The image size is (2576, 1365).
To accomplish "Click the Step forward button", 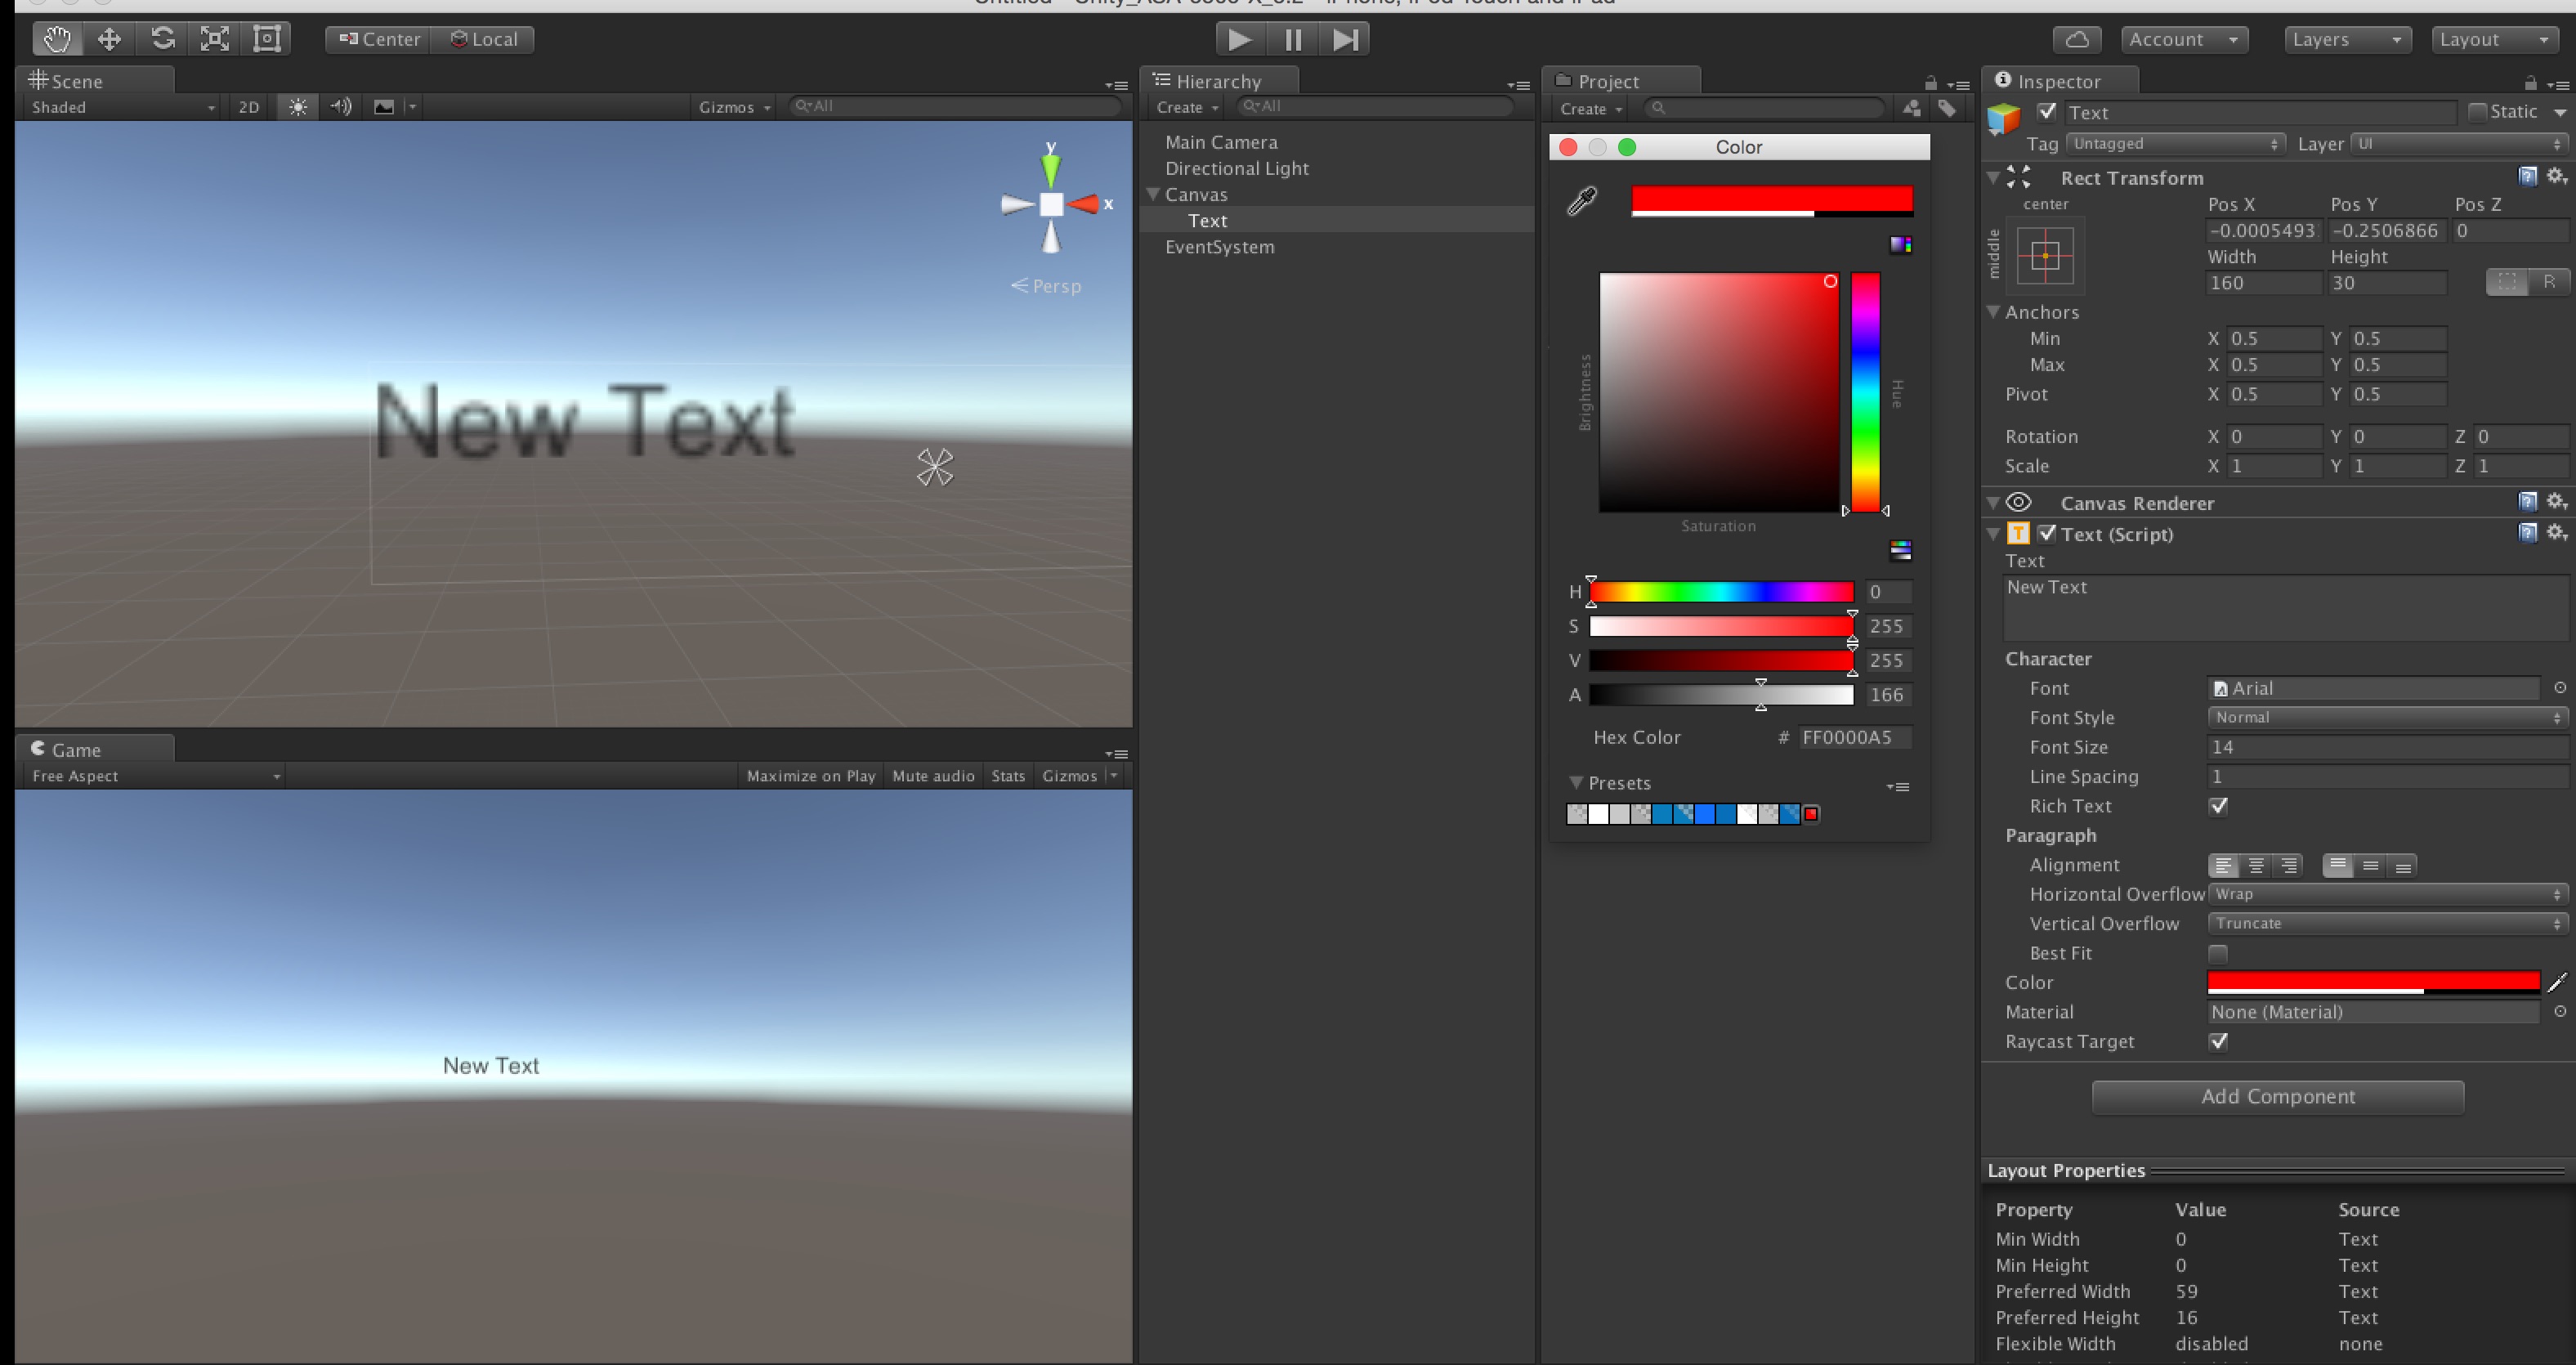I will [x=1345, y=39].
